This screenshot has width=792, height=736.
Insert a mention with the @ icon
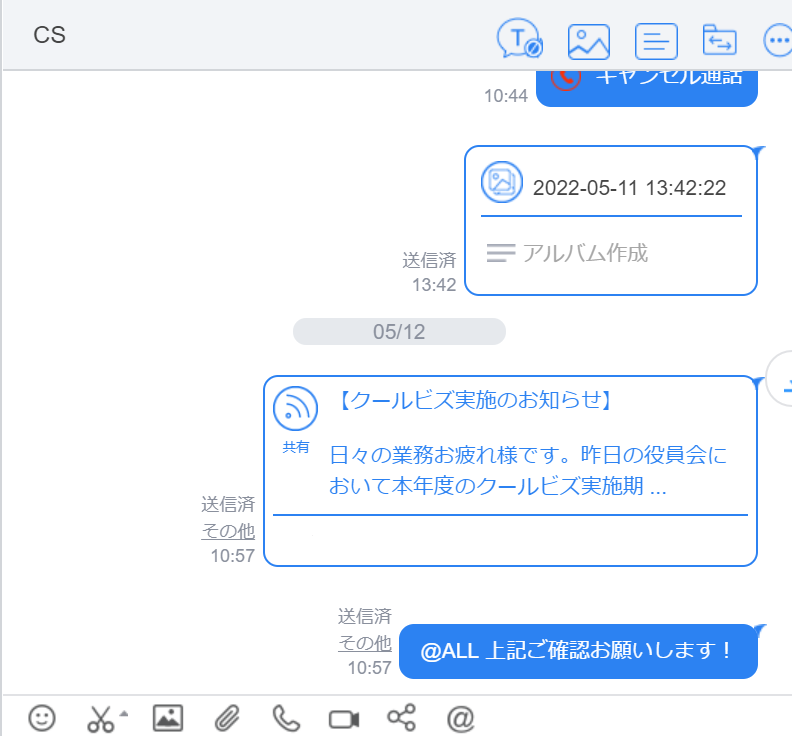[x=459, y=717]
